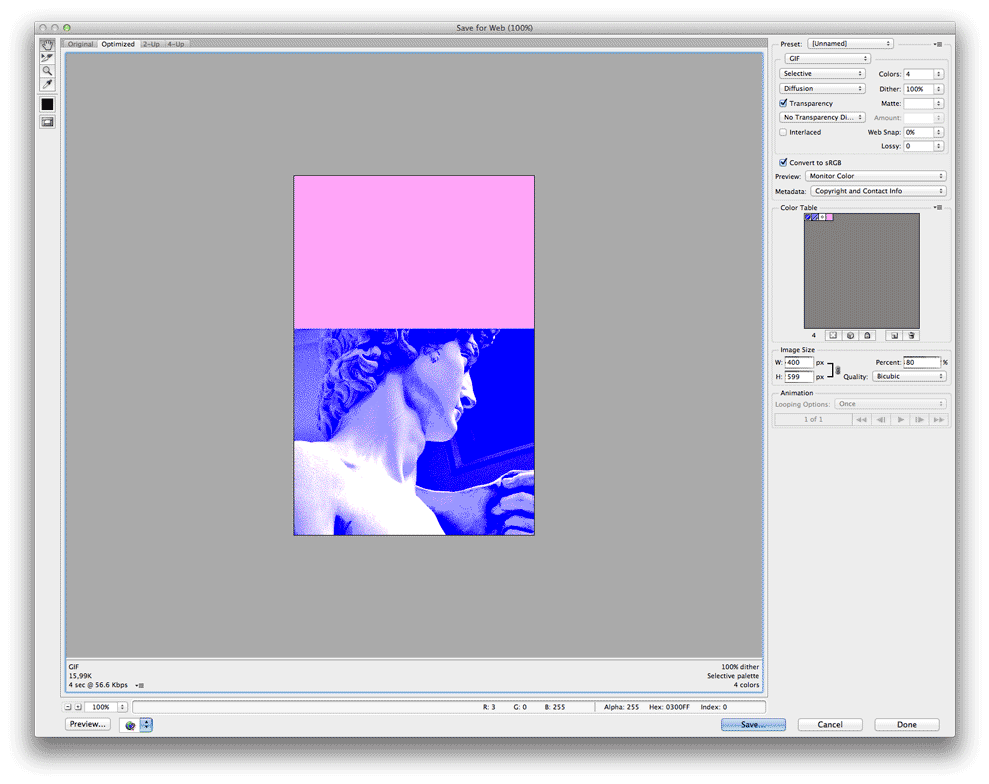989x784 pixels.
Task: Click the Cancel button
Action: coord(830,725)
